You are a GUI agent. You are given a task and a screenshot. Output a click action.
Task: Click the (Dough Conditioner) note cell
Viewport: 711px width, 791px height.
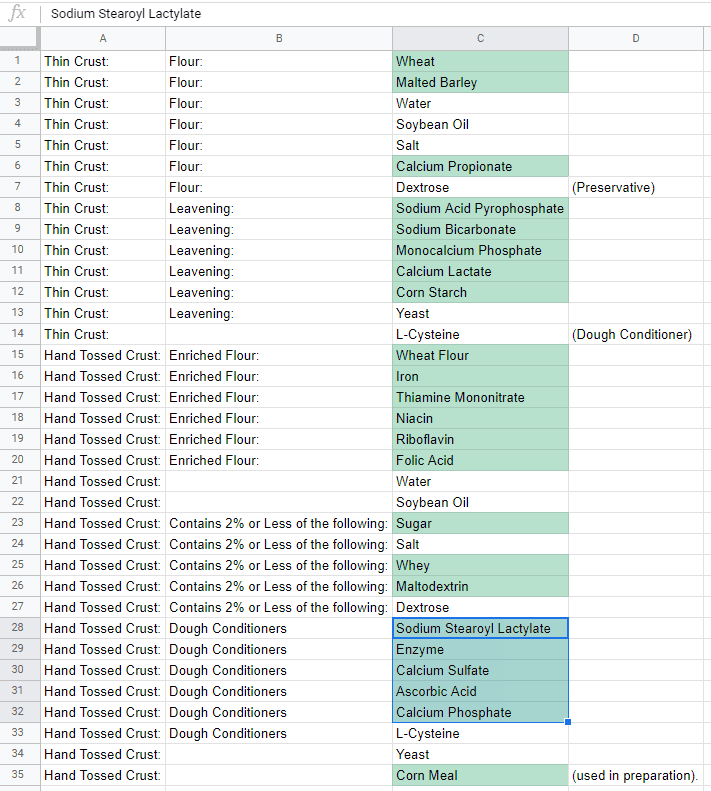pos(636,334)
